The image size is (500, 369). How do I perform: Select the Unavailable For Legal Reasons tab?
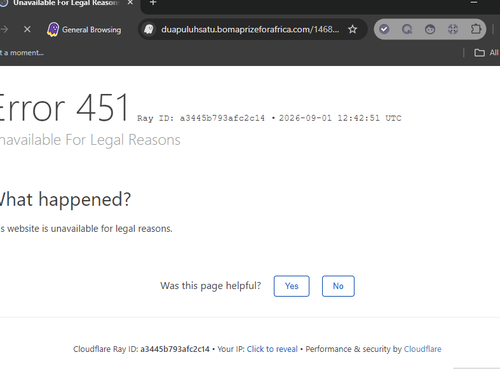[65, 3]
